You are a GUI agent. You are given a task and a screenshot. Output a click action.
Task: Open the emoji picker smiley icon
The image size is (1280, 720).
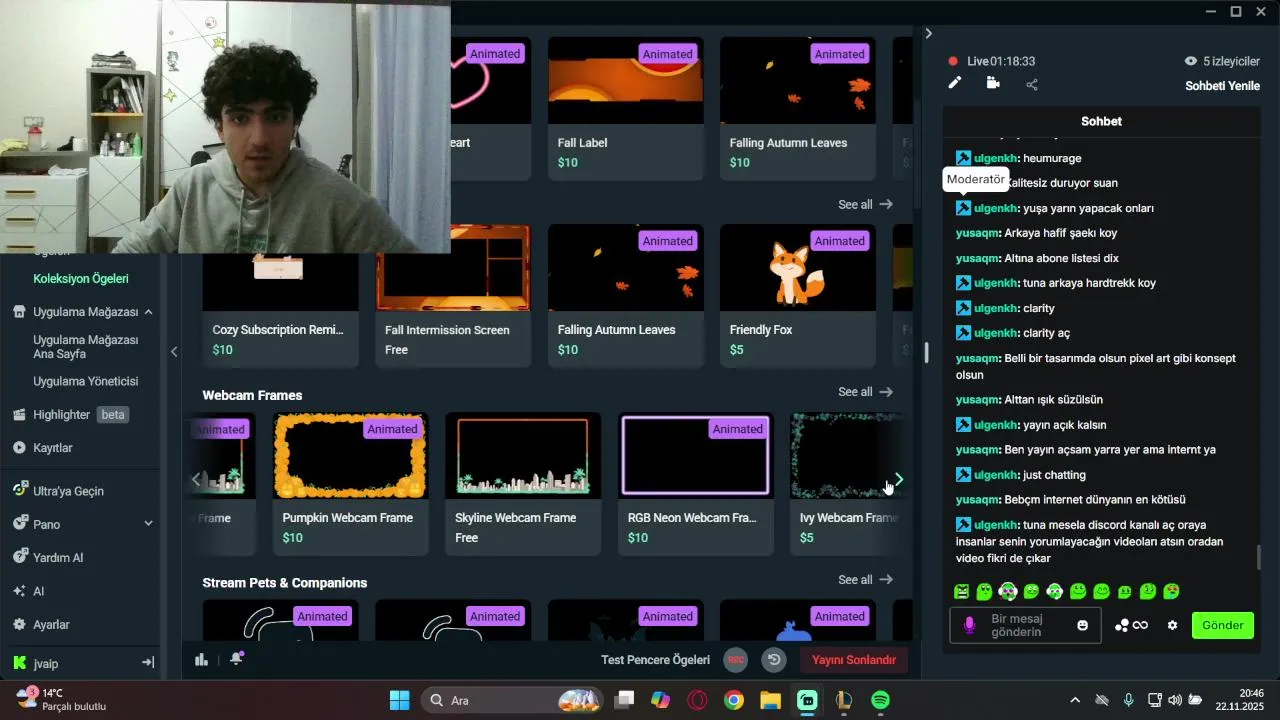tap(1082, 625)
